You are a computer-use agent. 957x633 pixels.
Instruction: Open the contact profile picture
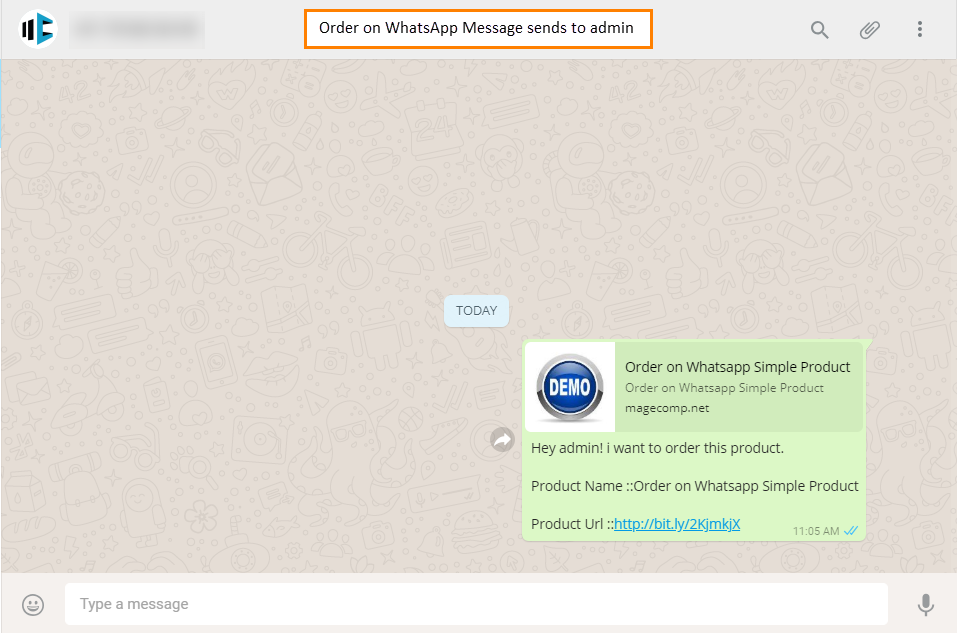pos(38,29)
